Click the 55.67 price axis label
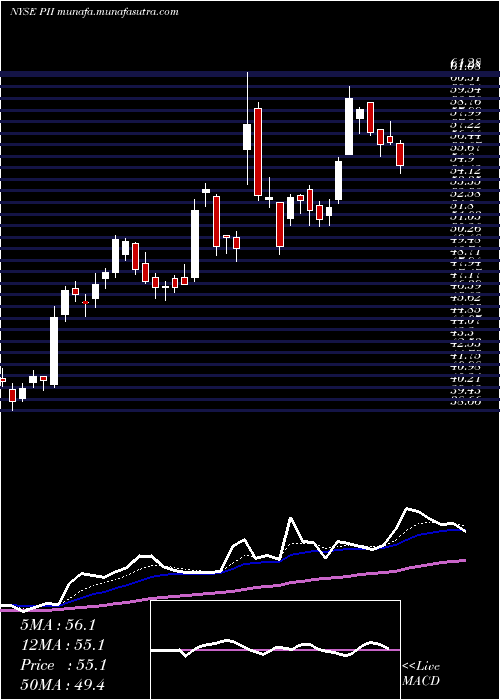This screenshot has height=700, width=500. (x=465, y=148)
